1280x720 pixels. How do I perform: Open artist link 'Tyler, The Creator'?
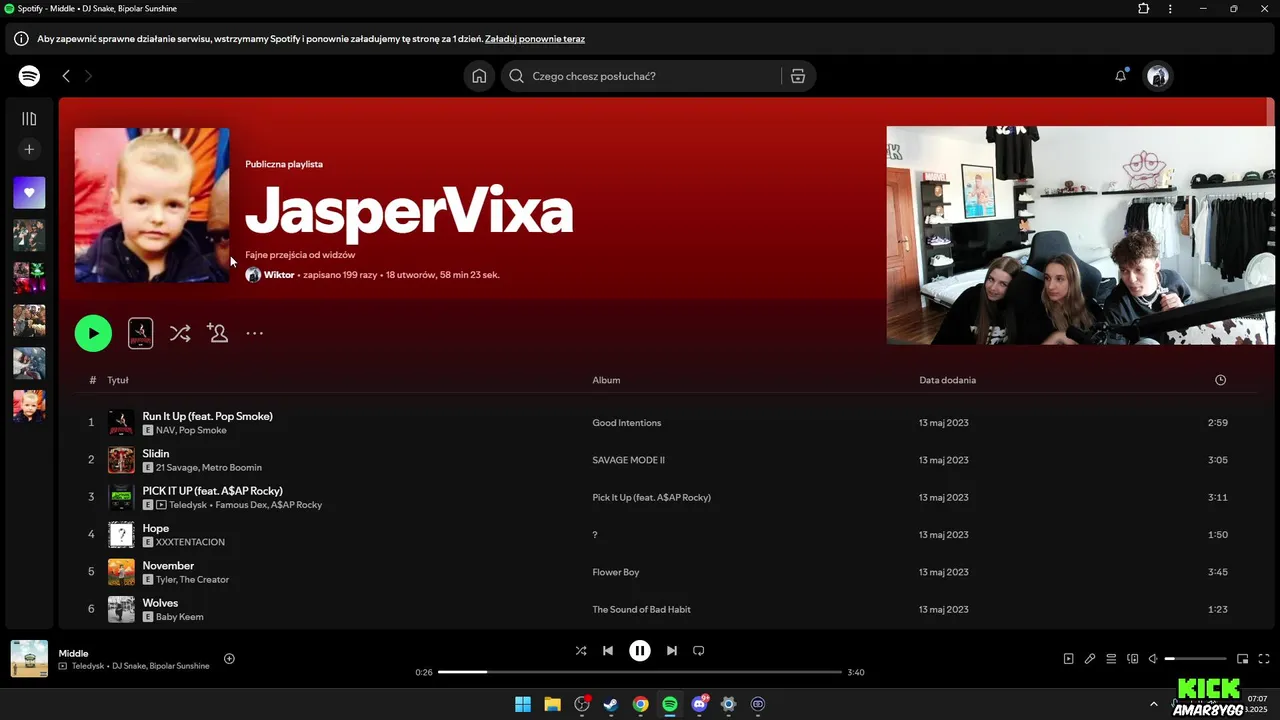(x=192, y=580)
